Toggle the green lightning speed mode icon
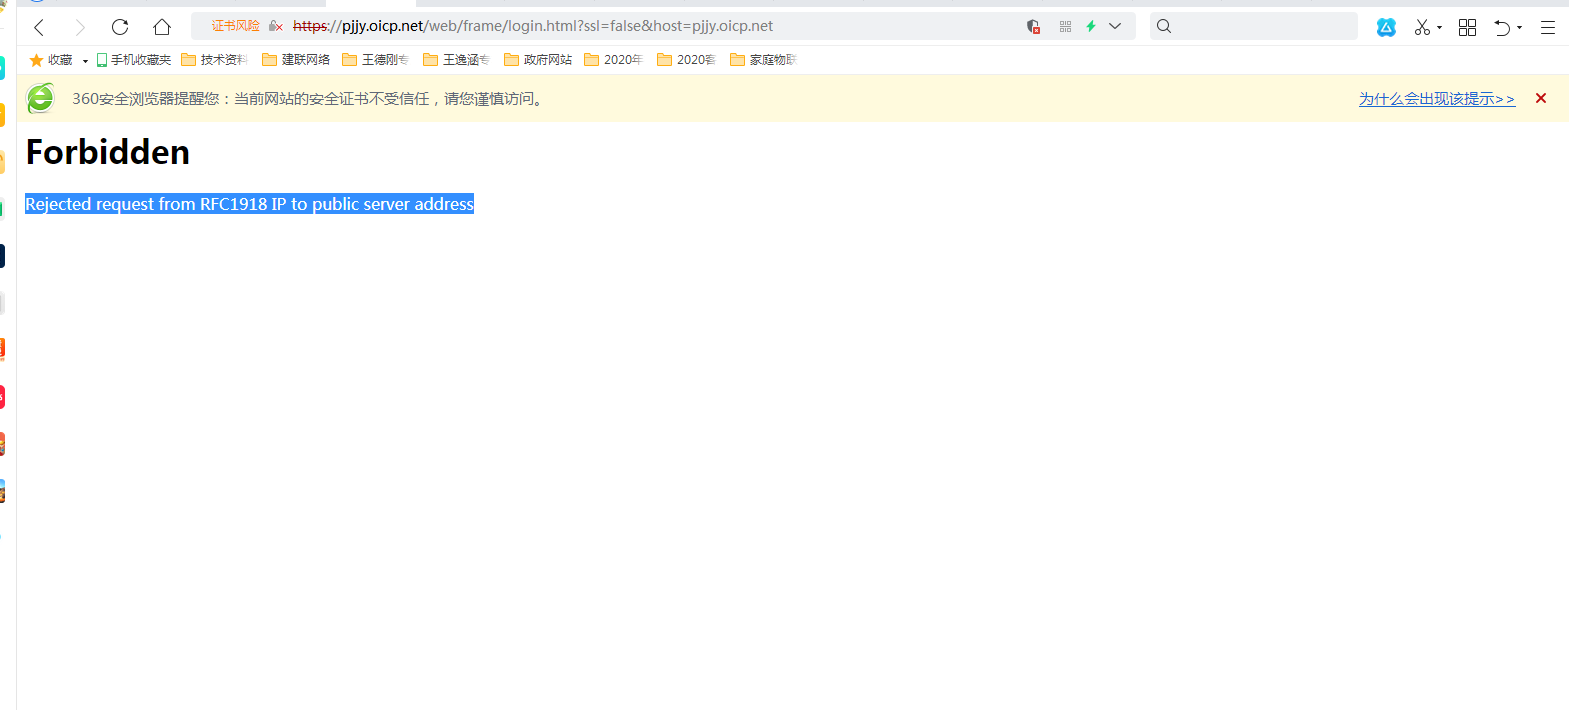This screenshot has width=1577, height=710. [1091, 26]
